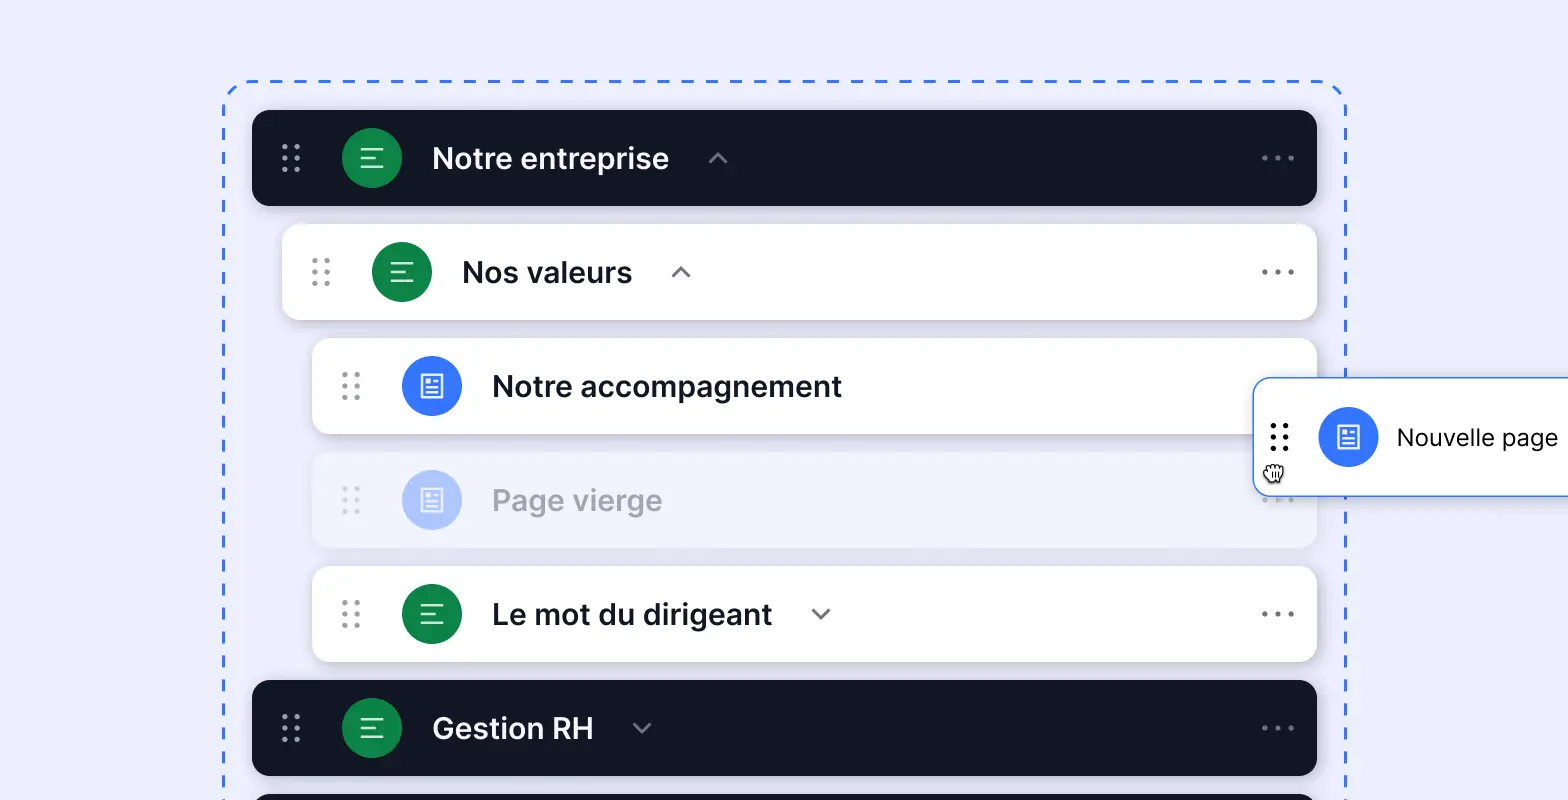Image resolution: width=1568 pixels, height=800 pixels.
Task: Click the Gestion RH title text
Action: pyautogui.click(x=512, y=728)
